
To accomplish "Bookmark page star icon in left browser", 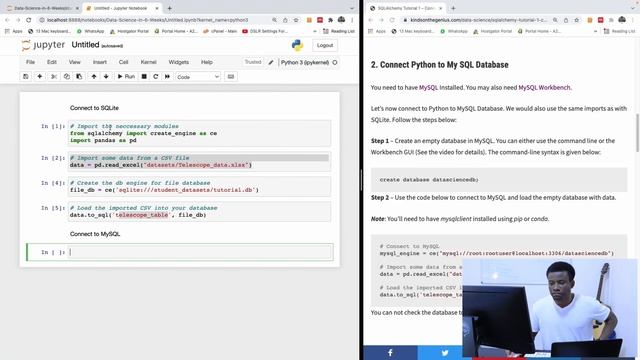I will point(296,20).
